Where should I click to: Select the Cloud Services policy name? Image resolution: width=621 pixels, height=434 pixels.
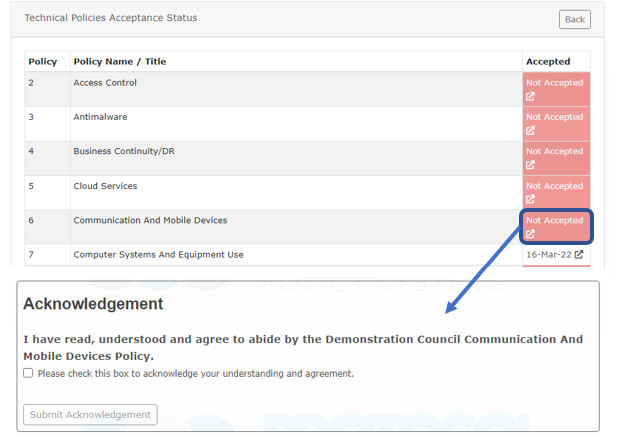point(105,186)
